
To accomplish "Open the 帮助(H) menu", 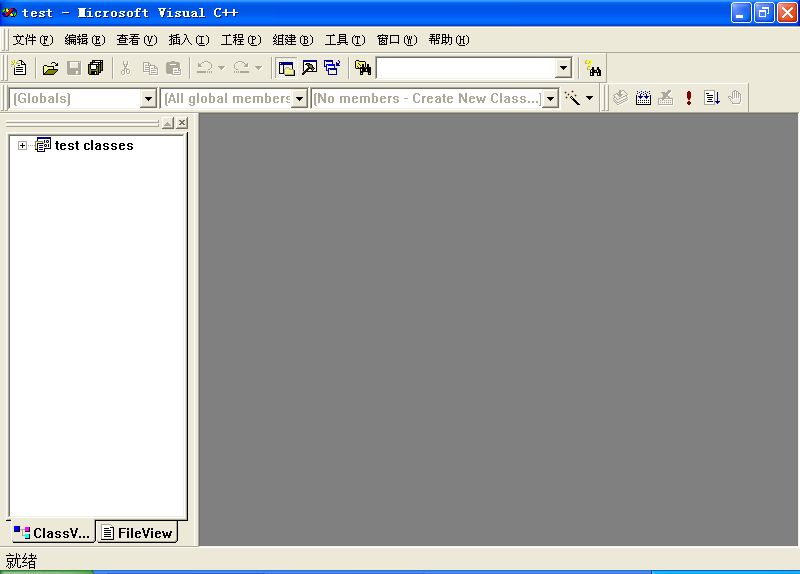I will pos(449,40).
